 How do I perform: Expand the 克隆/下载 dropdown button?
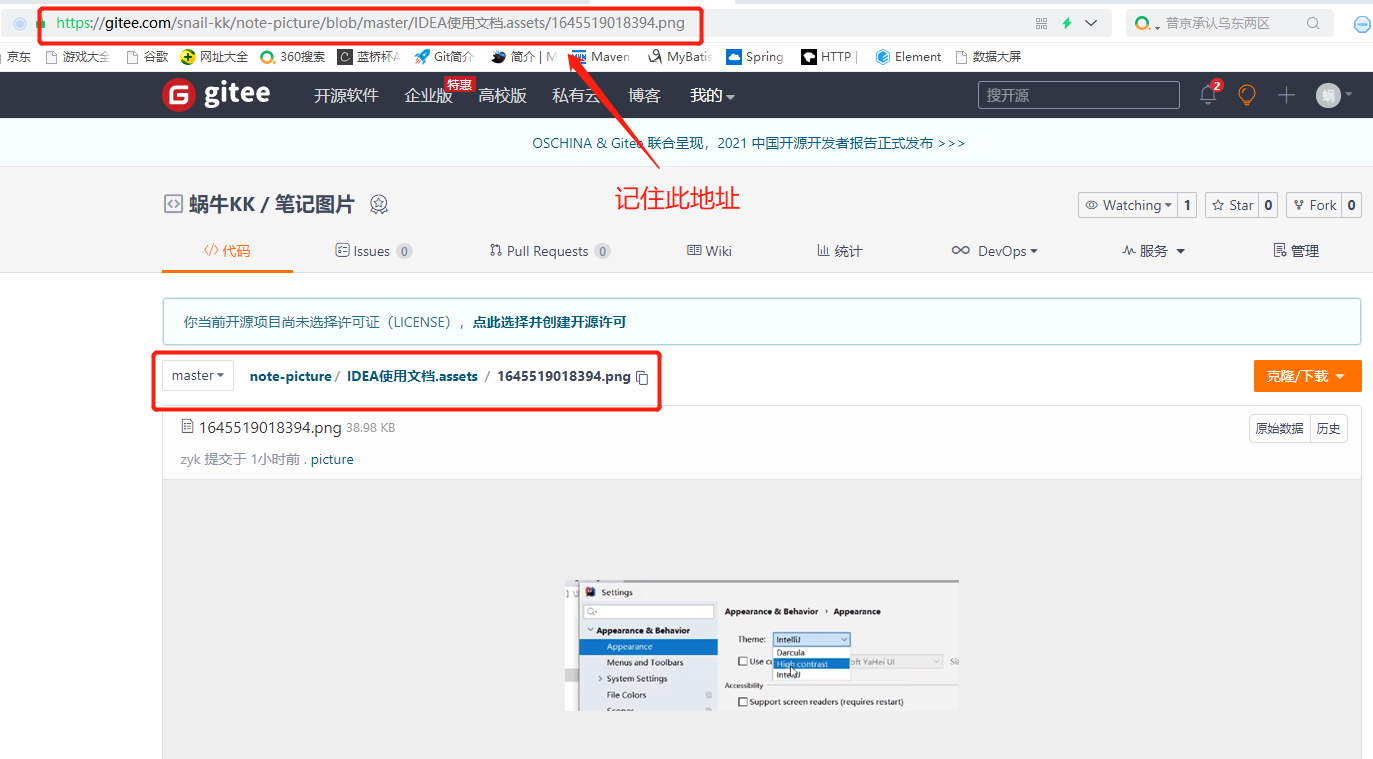[x=1307, y=376]
